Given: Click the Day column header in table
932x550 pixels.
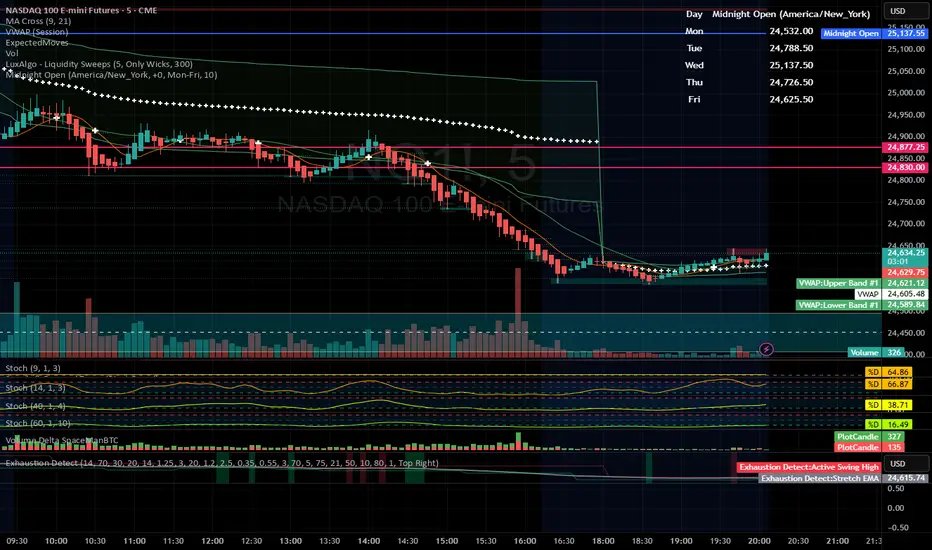Looking at the screenshot, I should [x=694, y=14].
